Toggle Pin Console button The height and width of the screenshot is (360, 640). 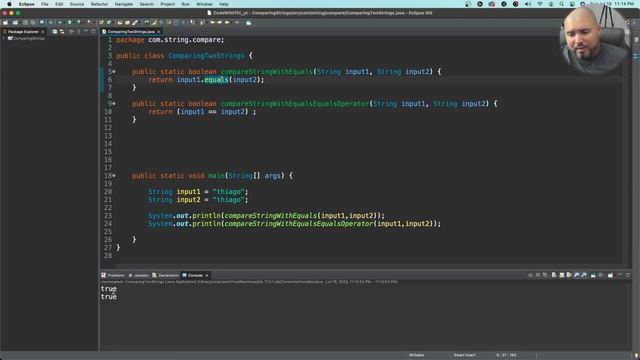pos(593,275)
